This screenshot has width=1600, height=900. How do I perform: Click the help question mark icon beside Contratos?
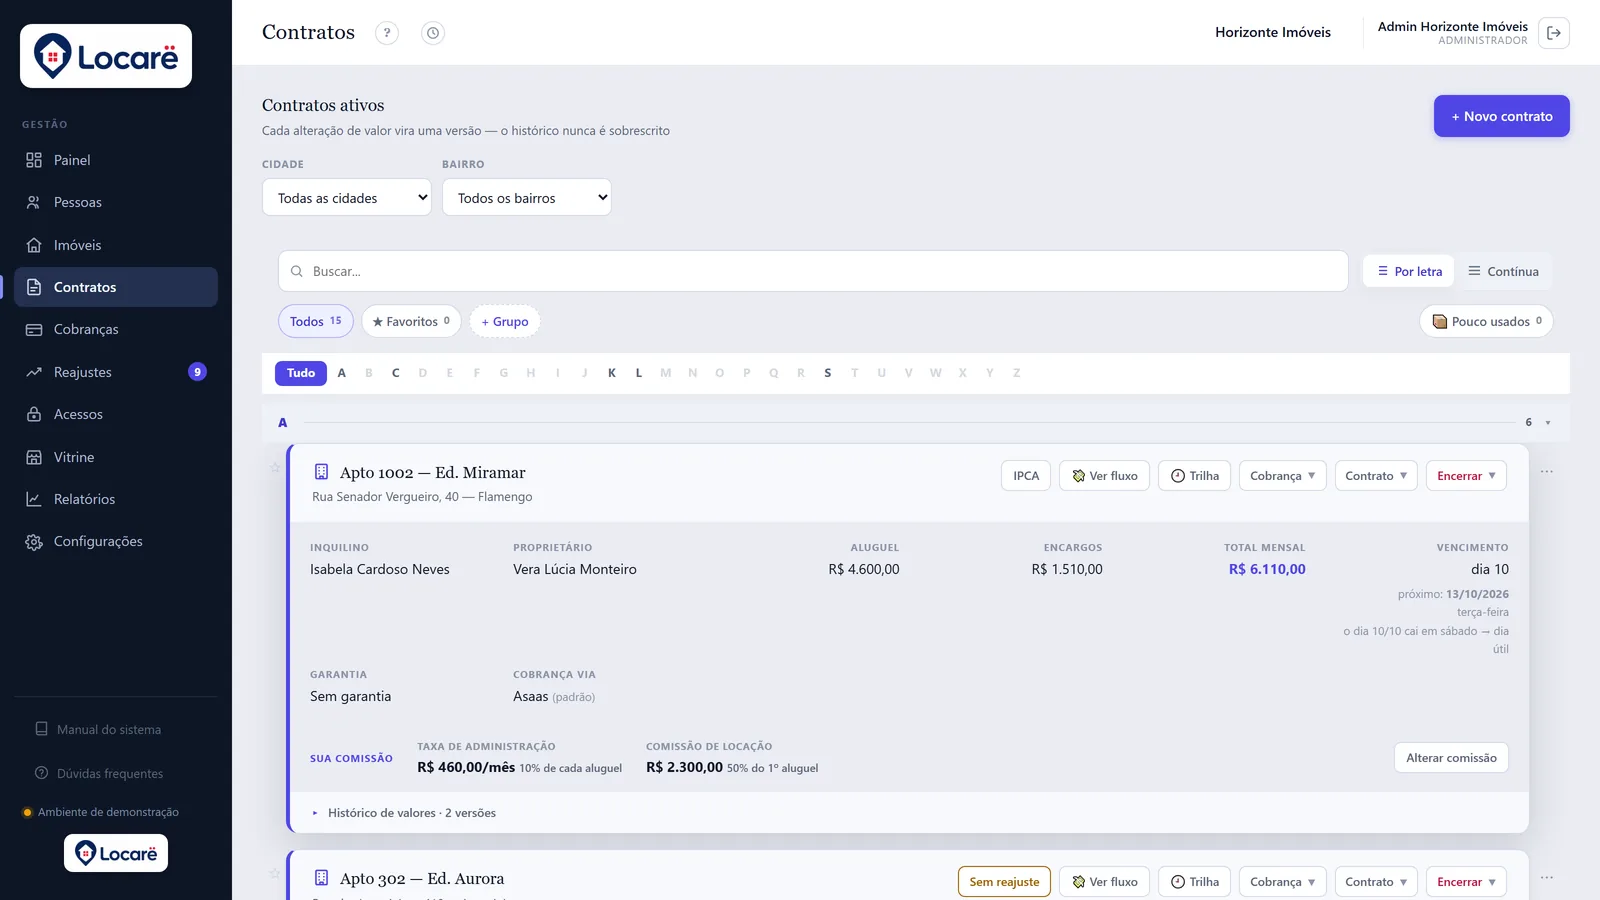click(x=387, y=33)
